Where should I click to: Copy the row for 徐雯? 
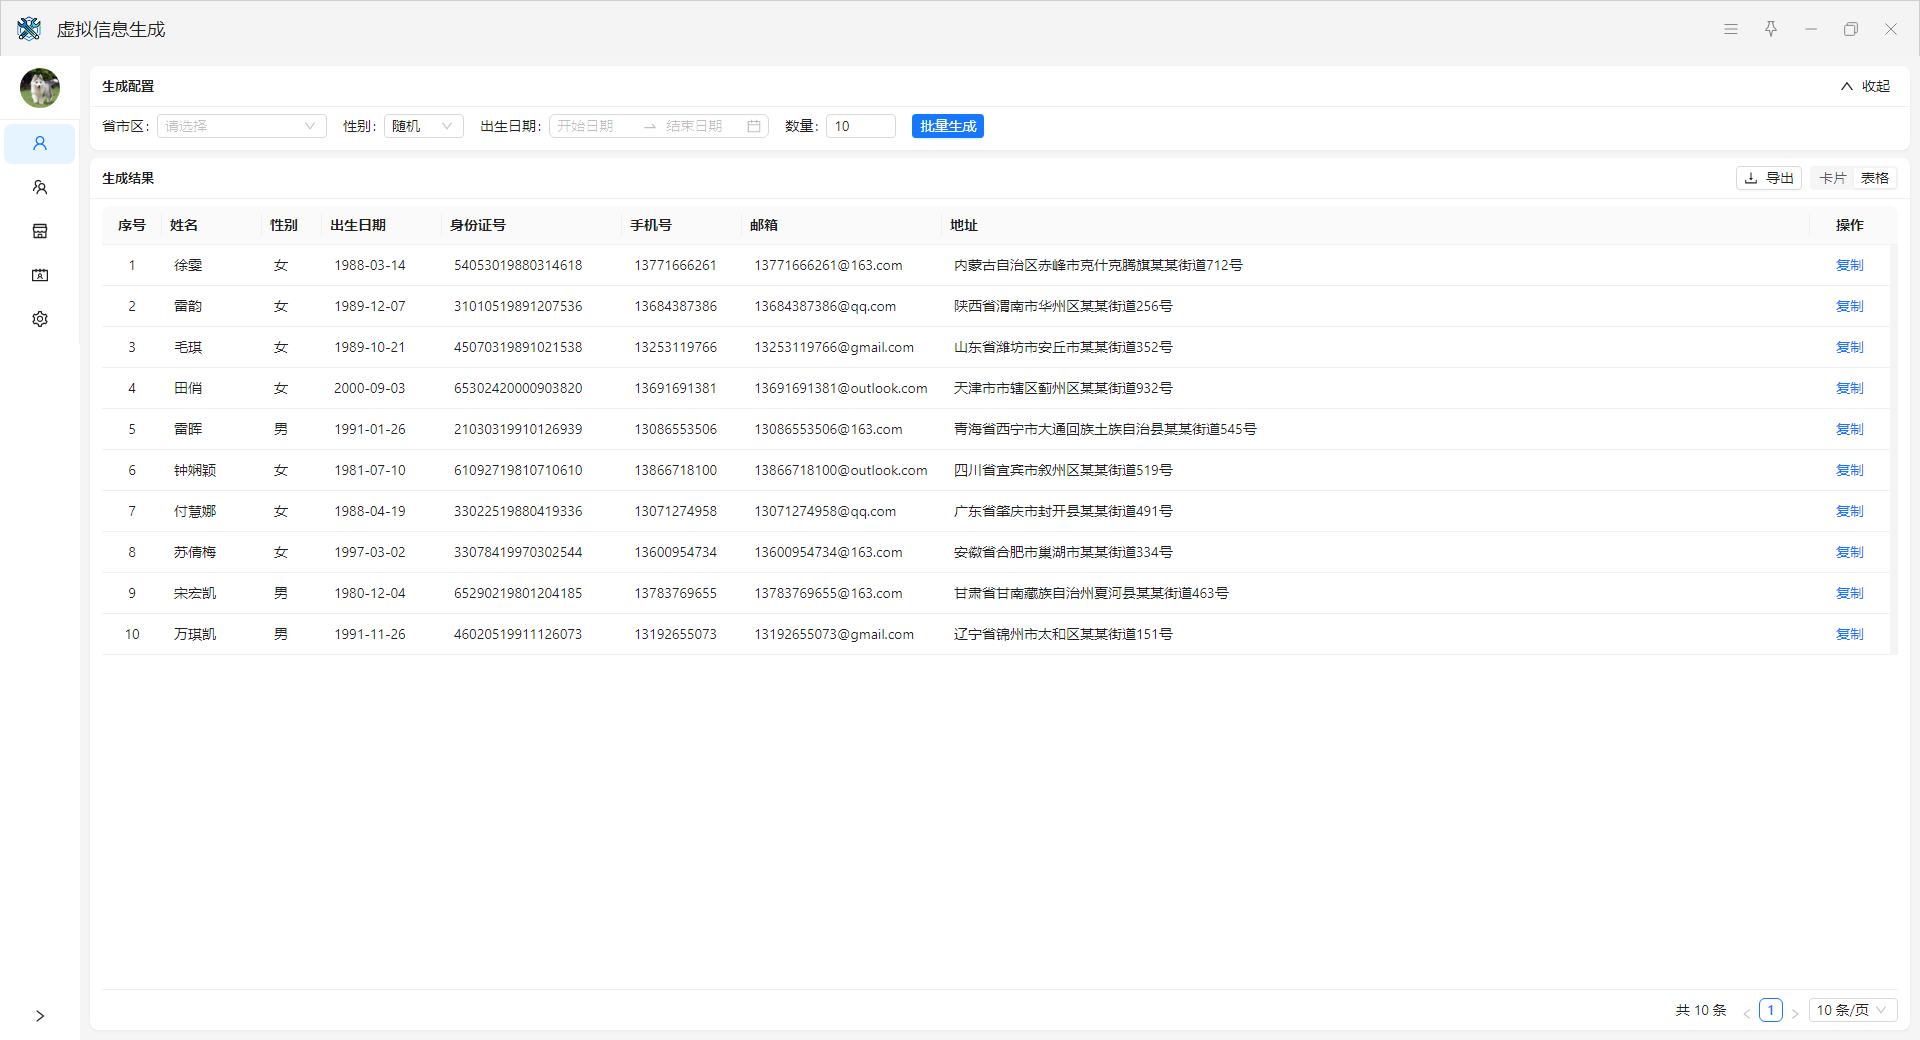[1849, 265]
